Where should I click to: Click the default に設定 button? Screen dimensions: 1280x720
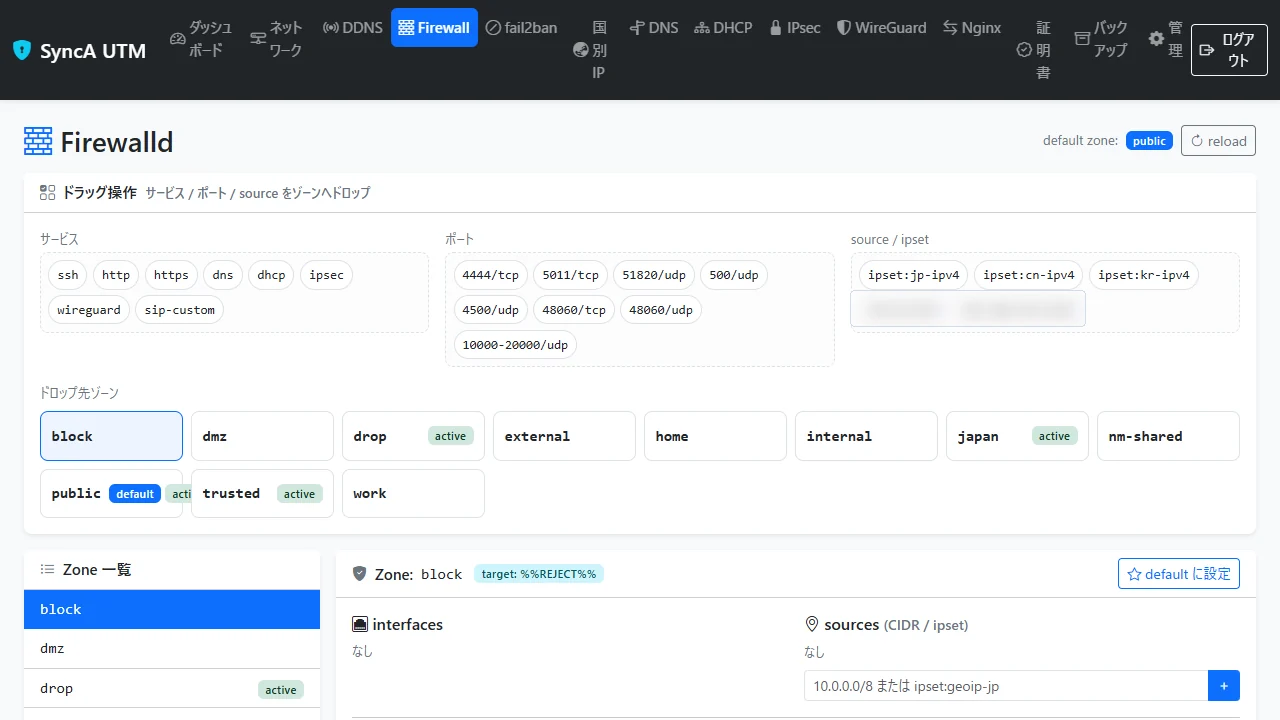click(1179, 574)
